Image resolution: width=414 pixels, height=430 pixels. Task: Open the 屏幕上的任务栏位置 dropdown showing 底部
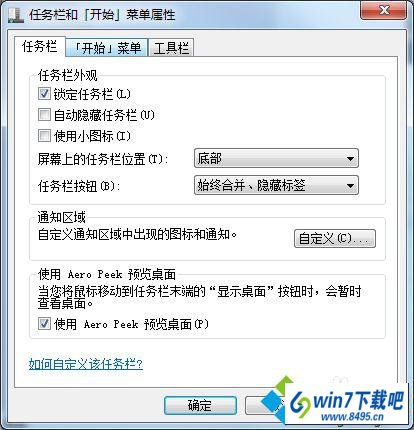pos(276,158)
